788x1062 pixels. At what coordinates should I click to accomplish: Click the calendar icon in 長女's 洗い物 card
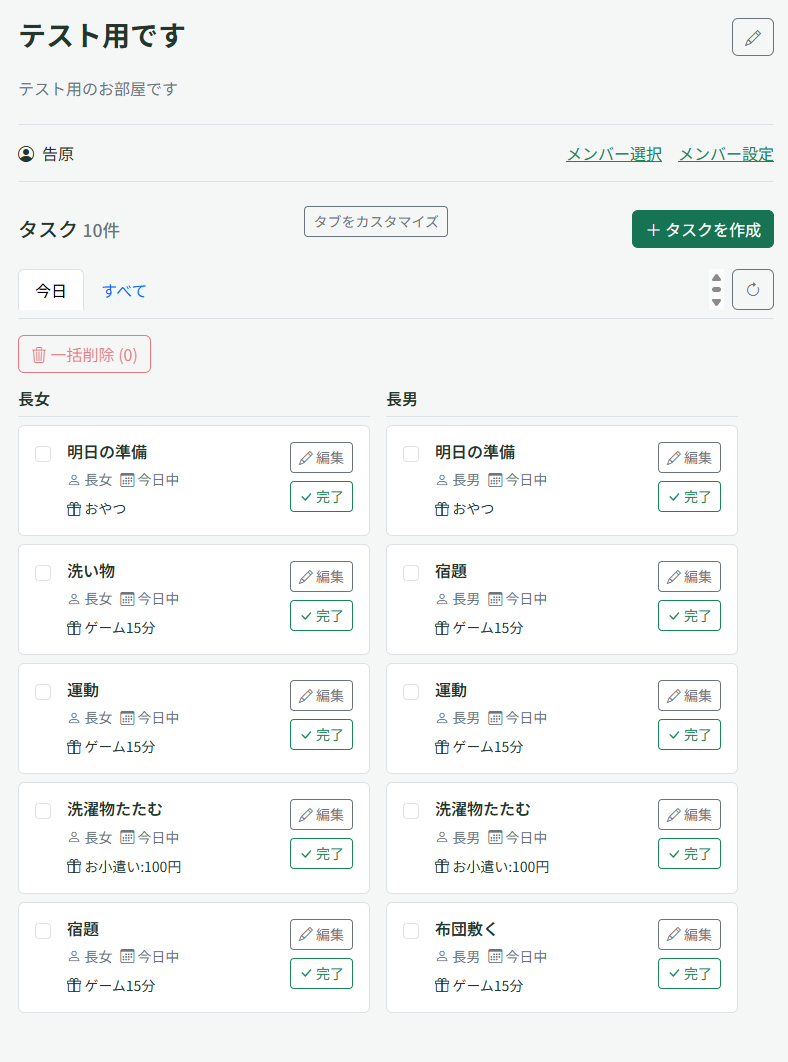click(127, 599)
